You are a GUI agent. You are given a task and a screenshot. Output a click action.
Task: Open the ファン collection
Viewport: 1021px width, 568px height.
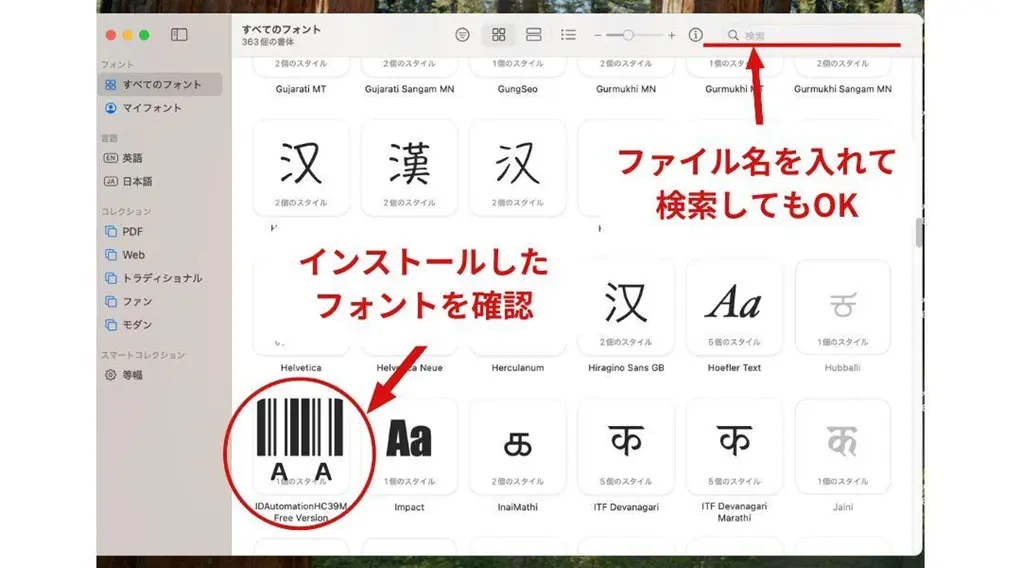[x=160, y=302]
